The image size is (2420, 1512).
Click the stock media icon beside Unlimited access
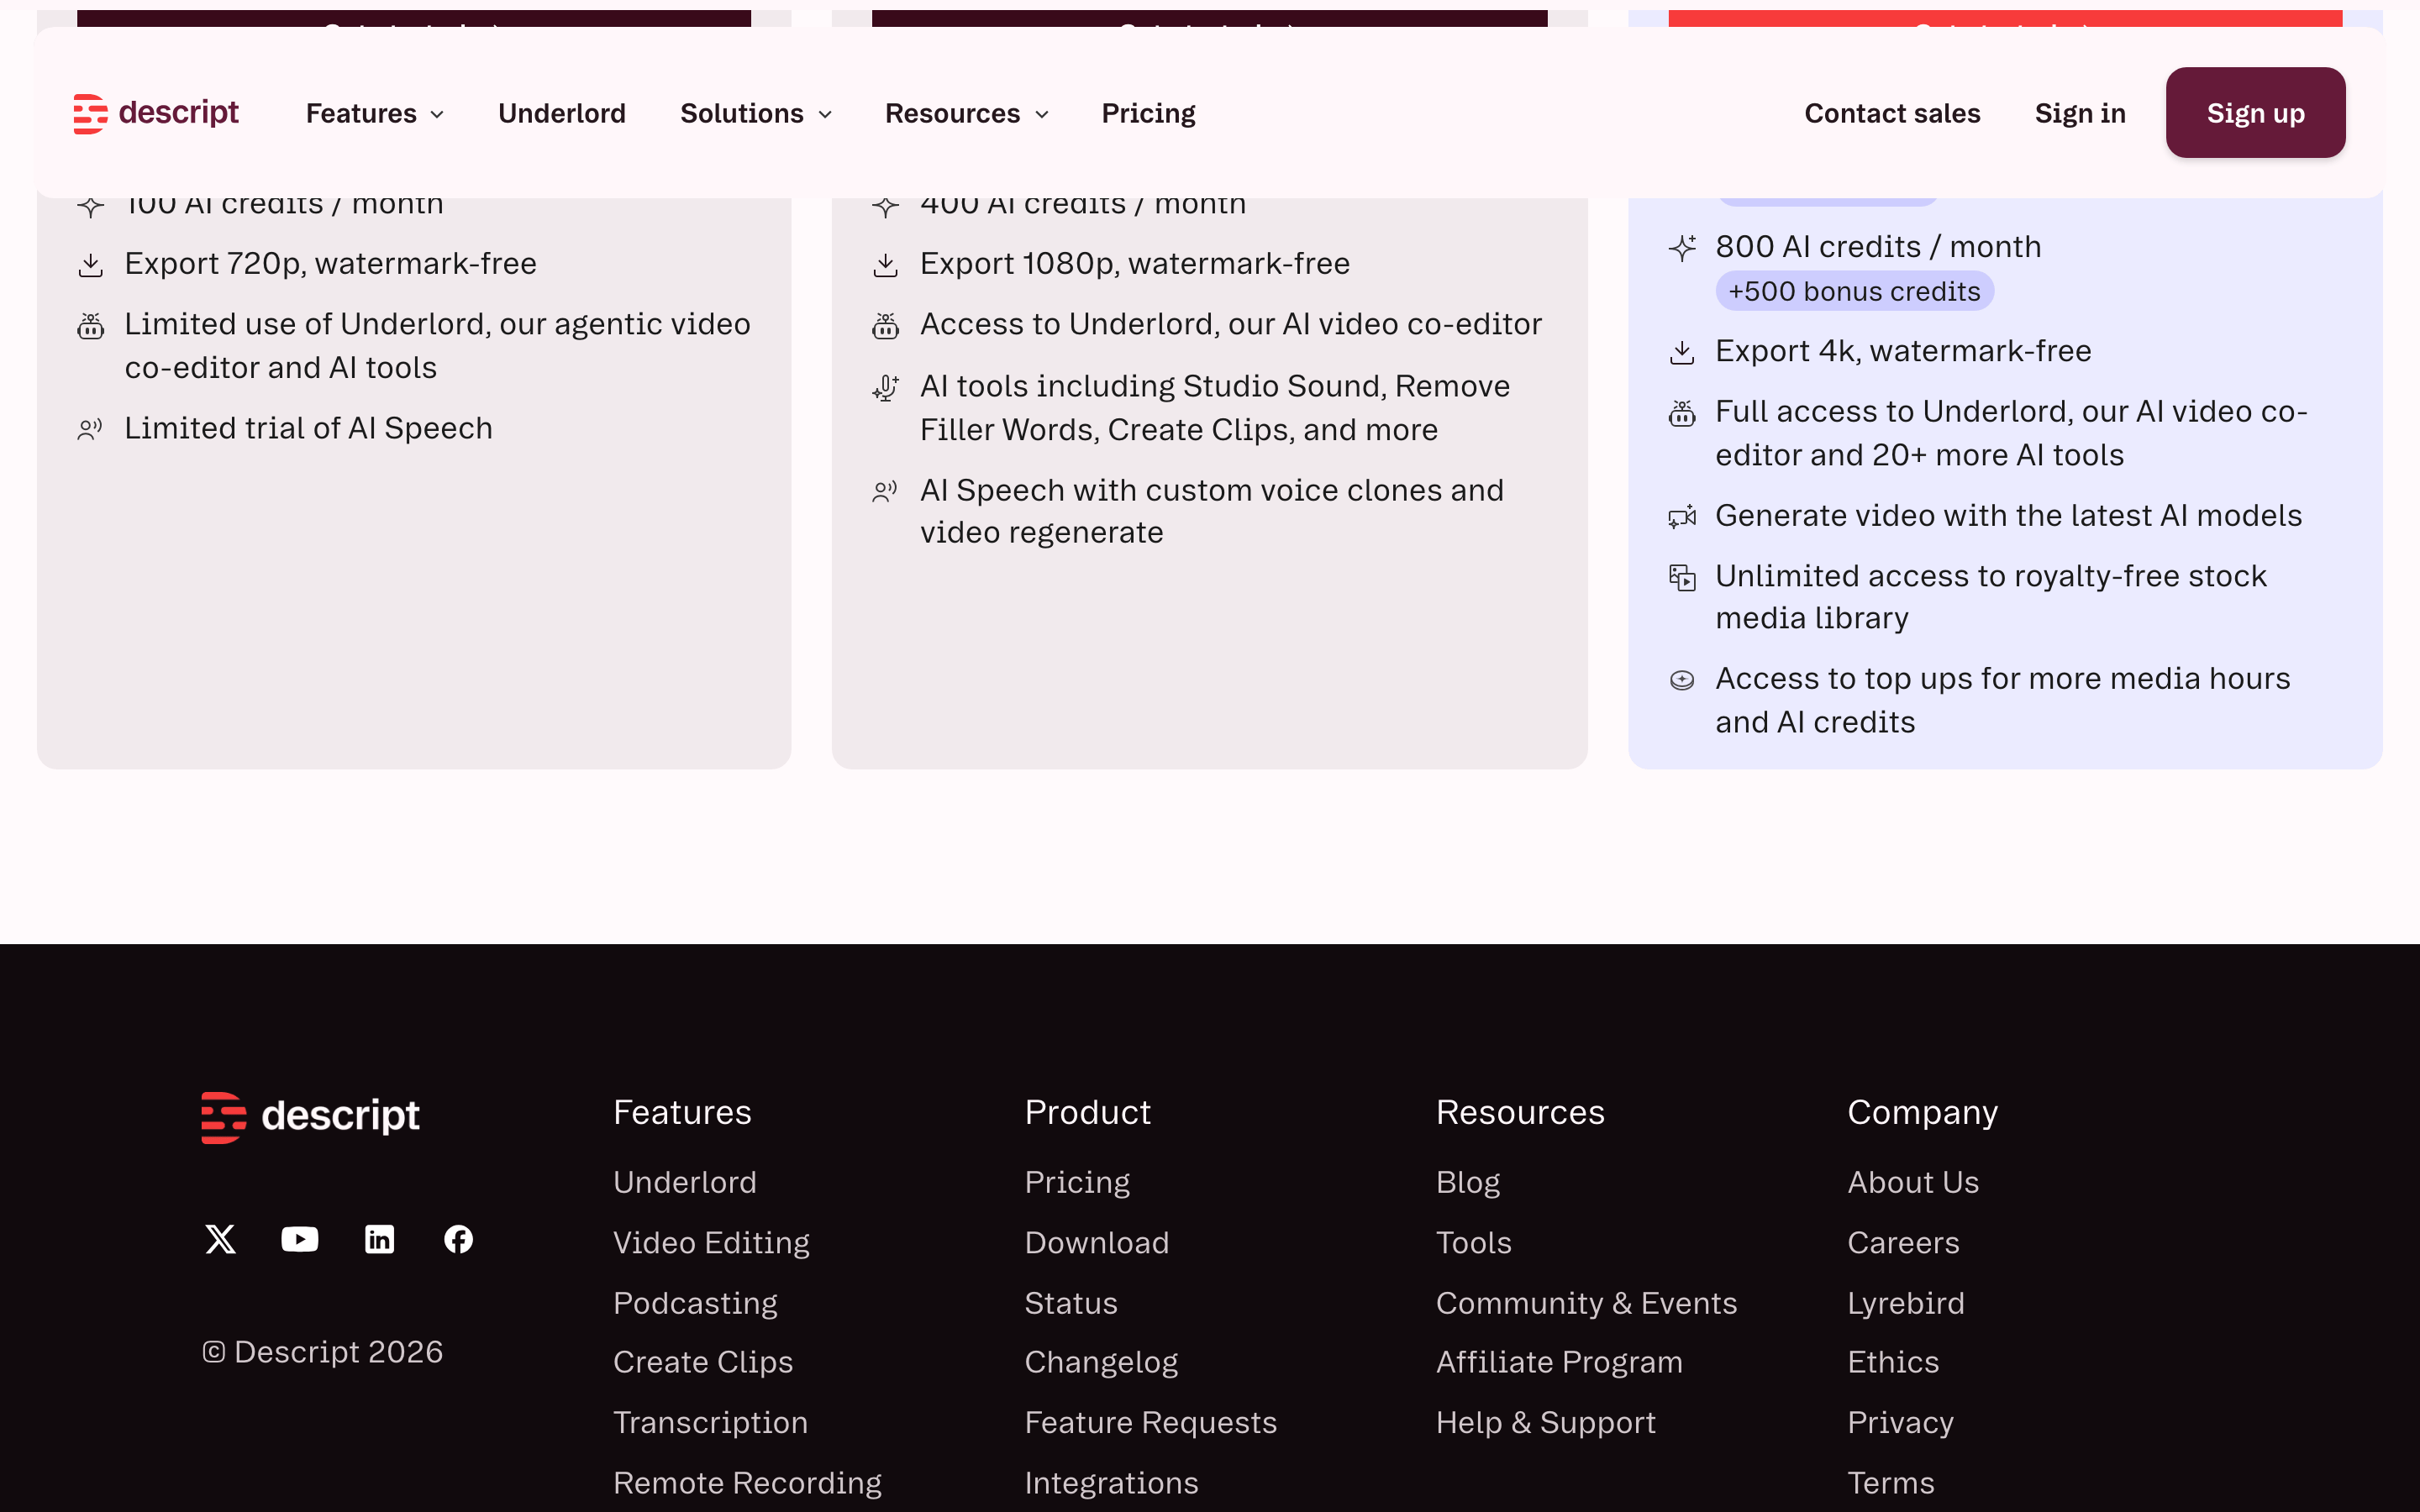pos(1682,577)
